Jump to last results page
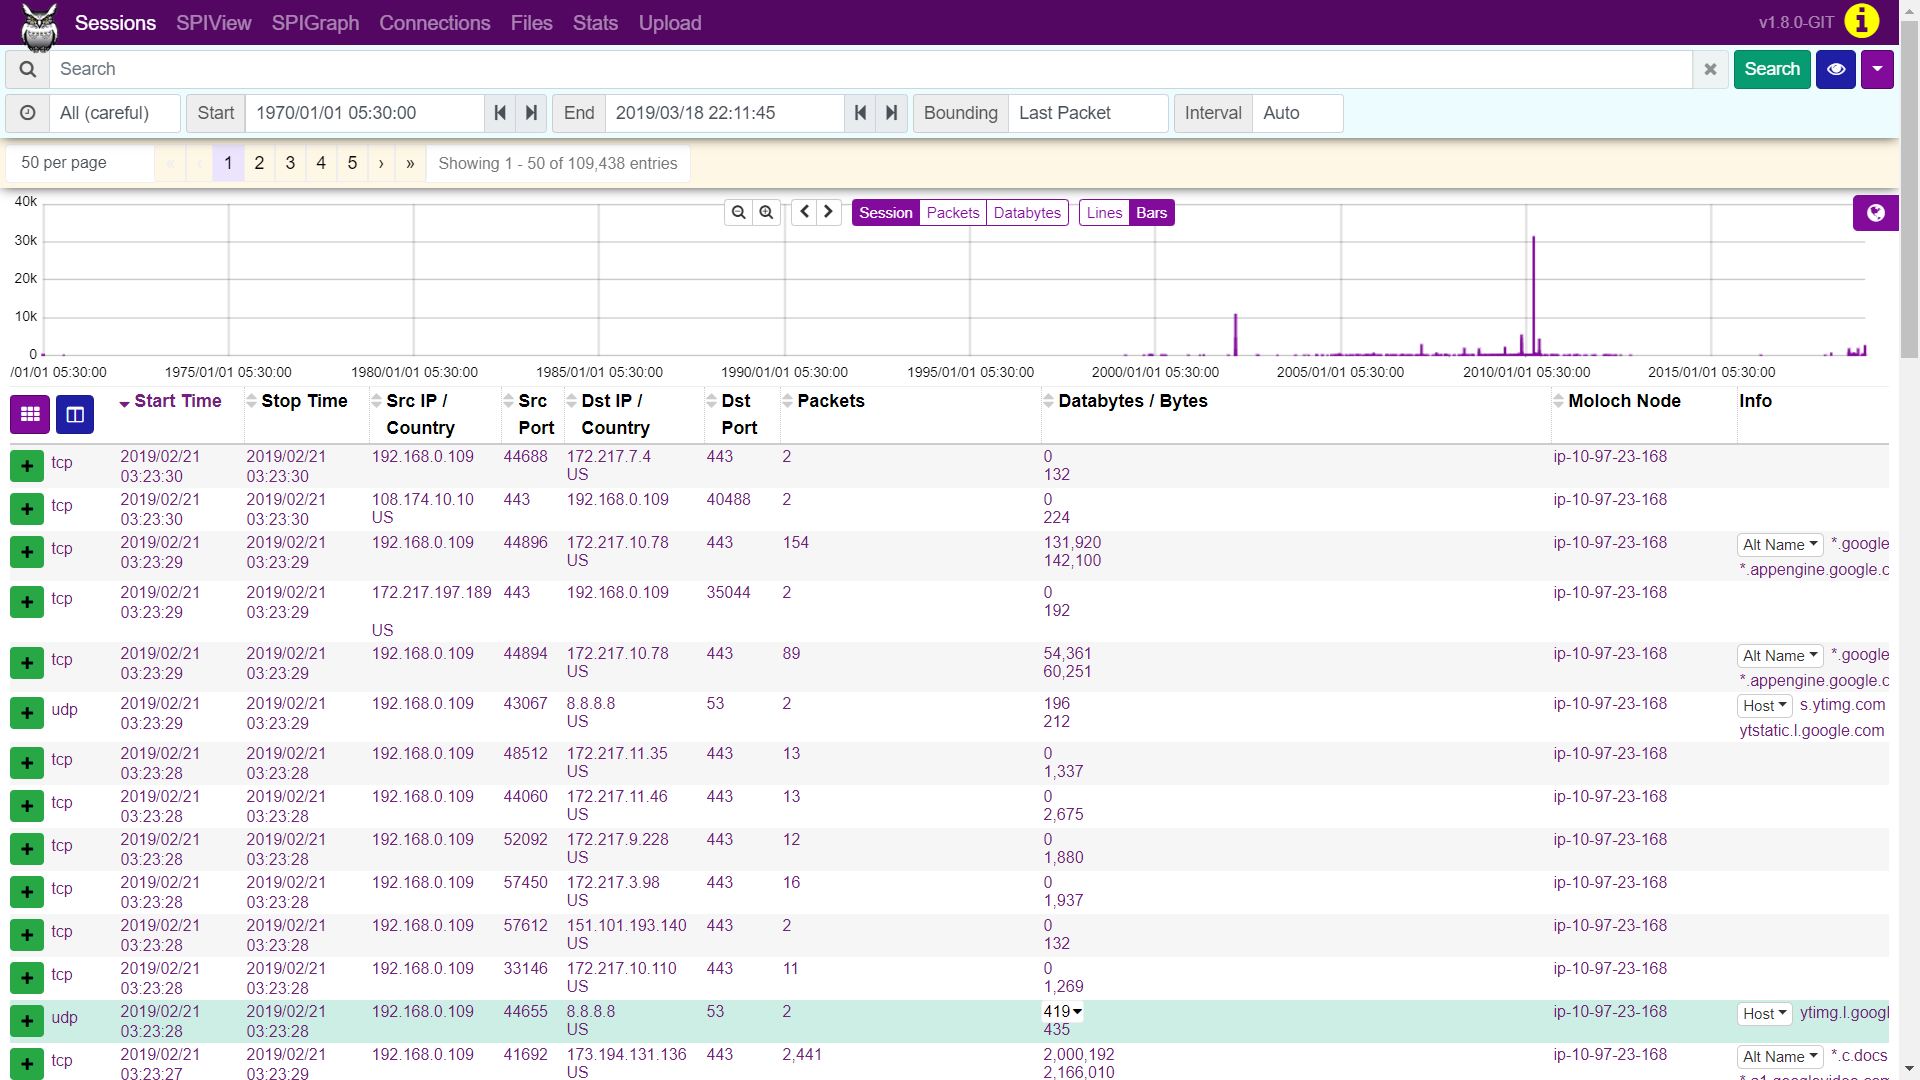The height and width of the screenshot is (1080, 1920). (x=410, y=163)
